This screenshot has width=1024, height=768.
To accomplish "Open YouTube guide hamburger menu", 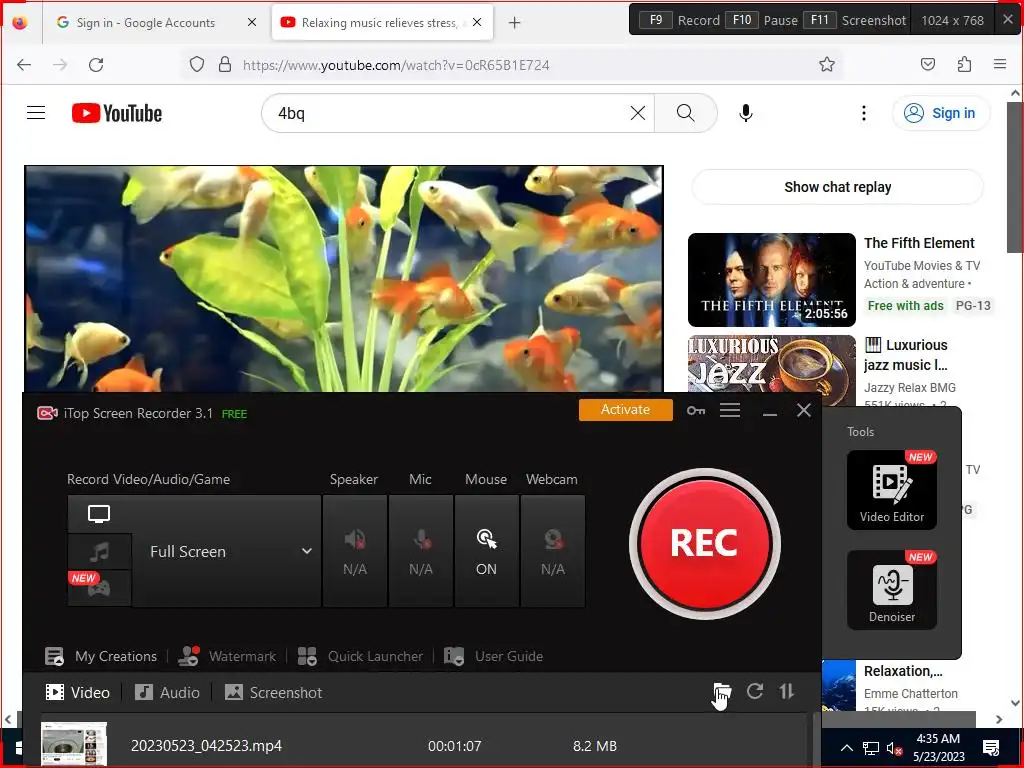I will [36, 113].
